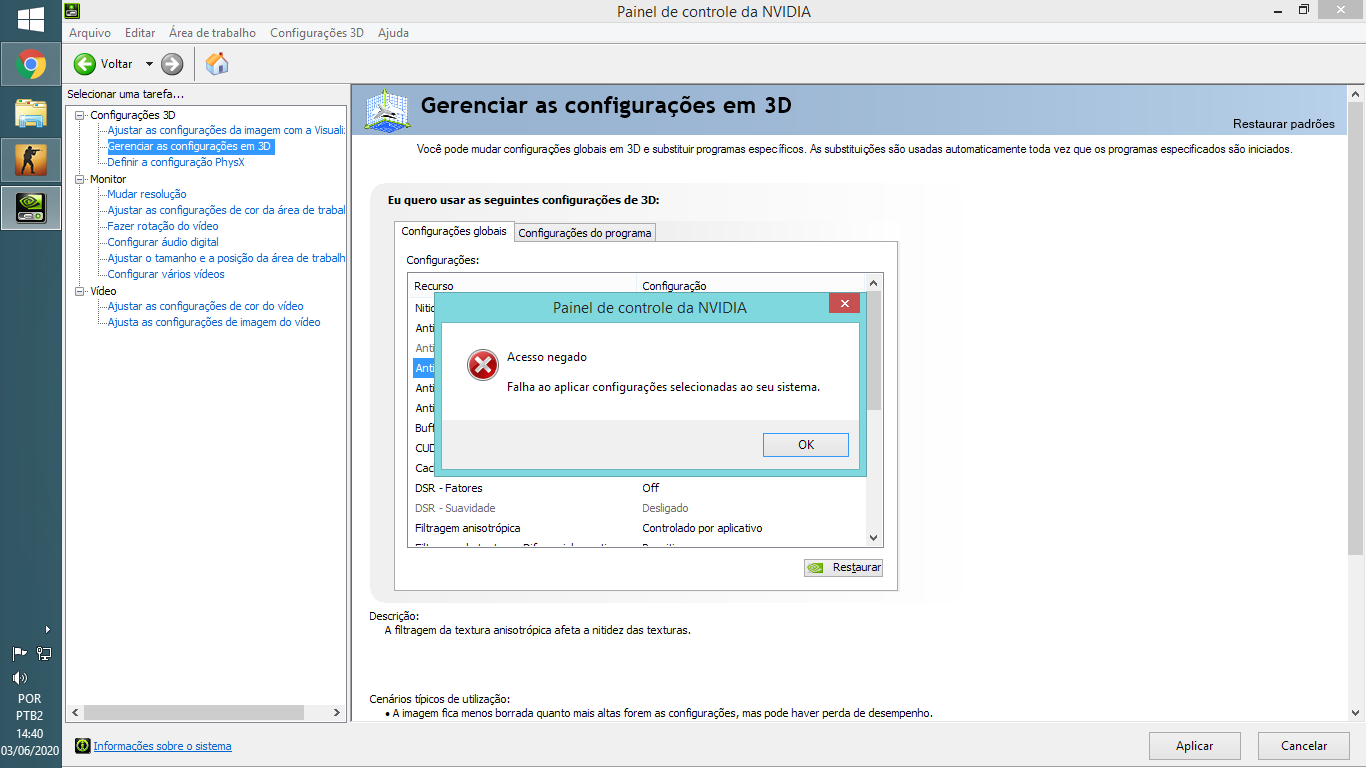Viewport: 1366px width, 768px height.
Task: Open Informações sobre o sistema link
Action: point(162,746)
